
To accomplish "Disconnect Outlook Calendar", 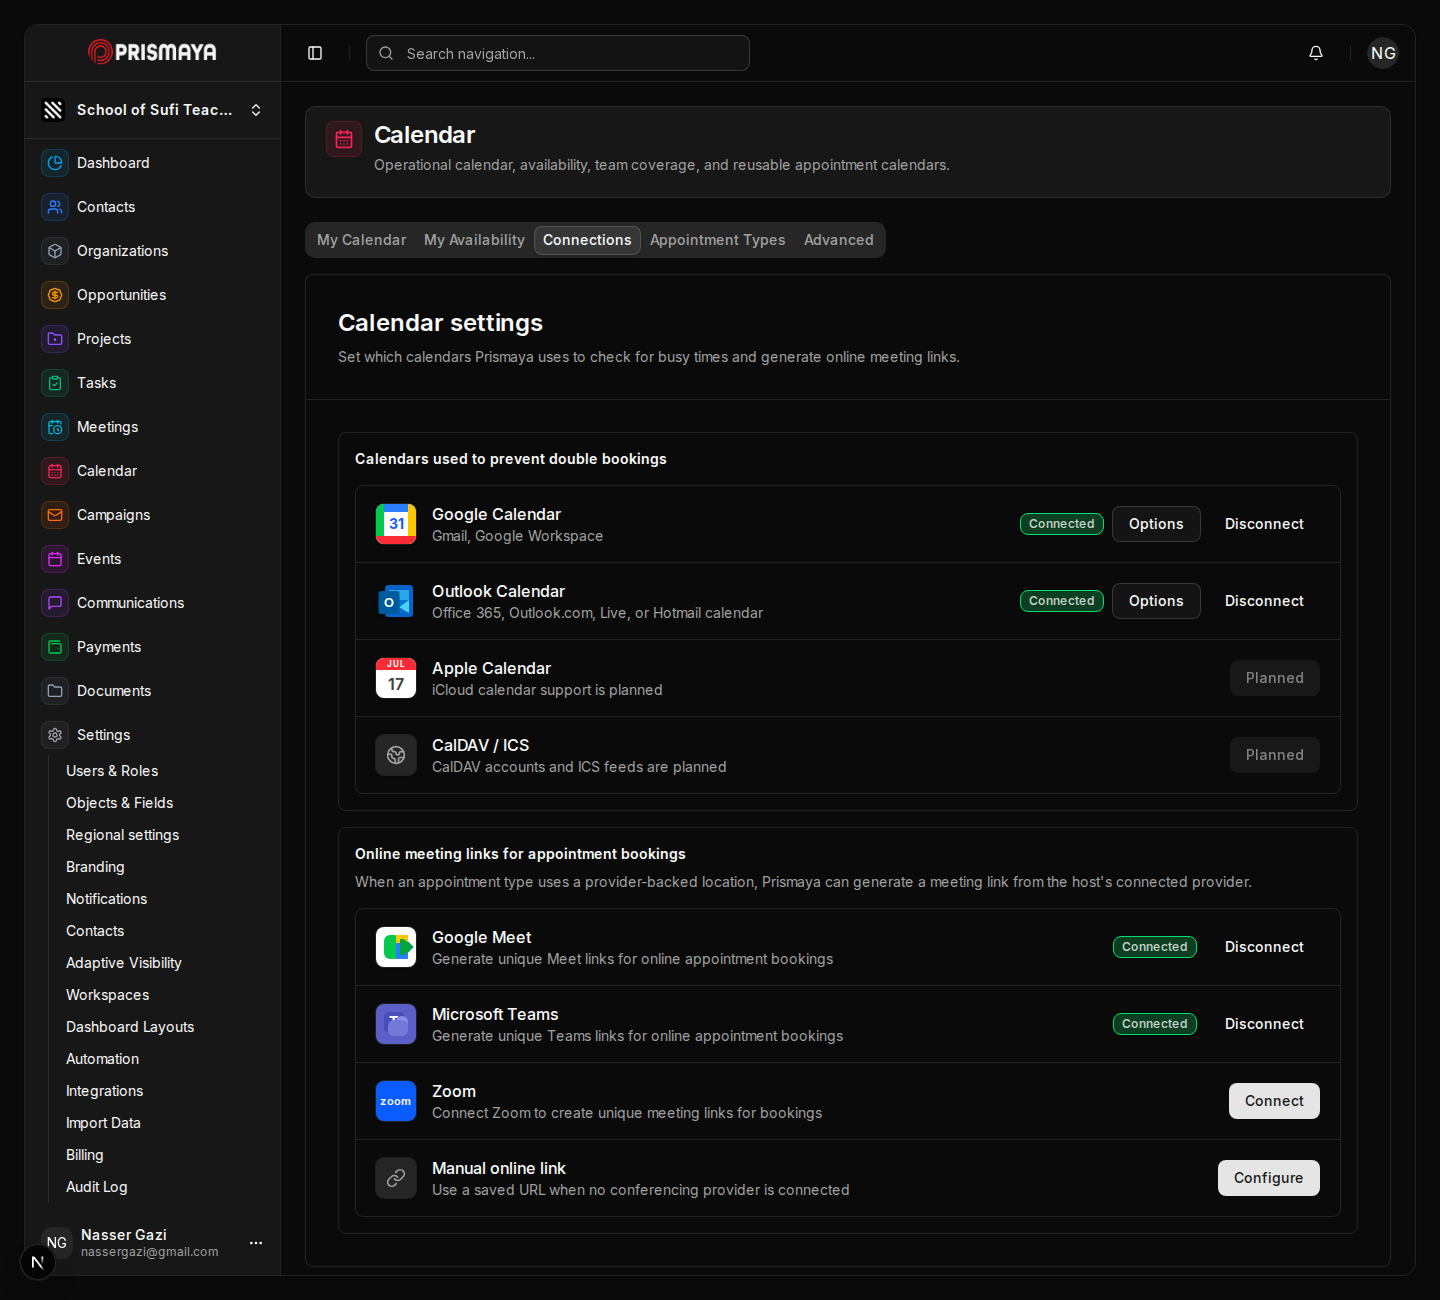I will (x=1264, y=601).
